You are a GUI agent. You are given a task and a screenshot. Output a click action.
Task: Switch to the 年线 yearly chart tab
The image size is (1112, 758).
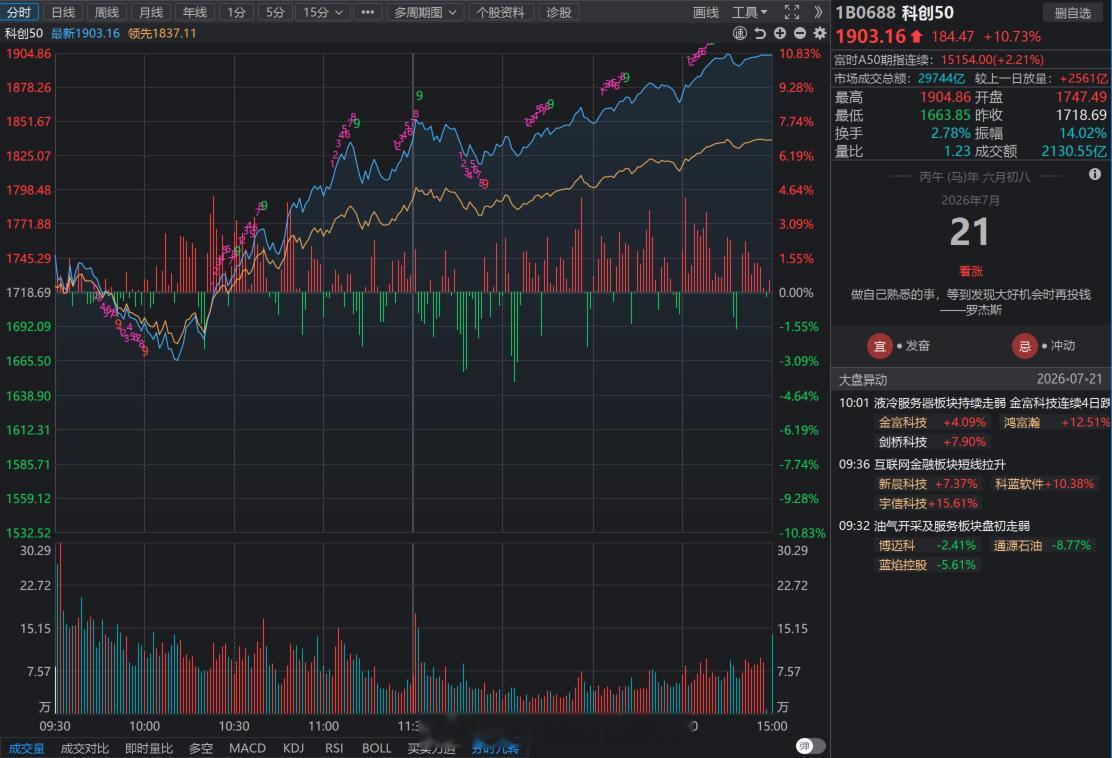(195, 12)
